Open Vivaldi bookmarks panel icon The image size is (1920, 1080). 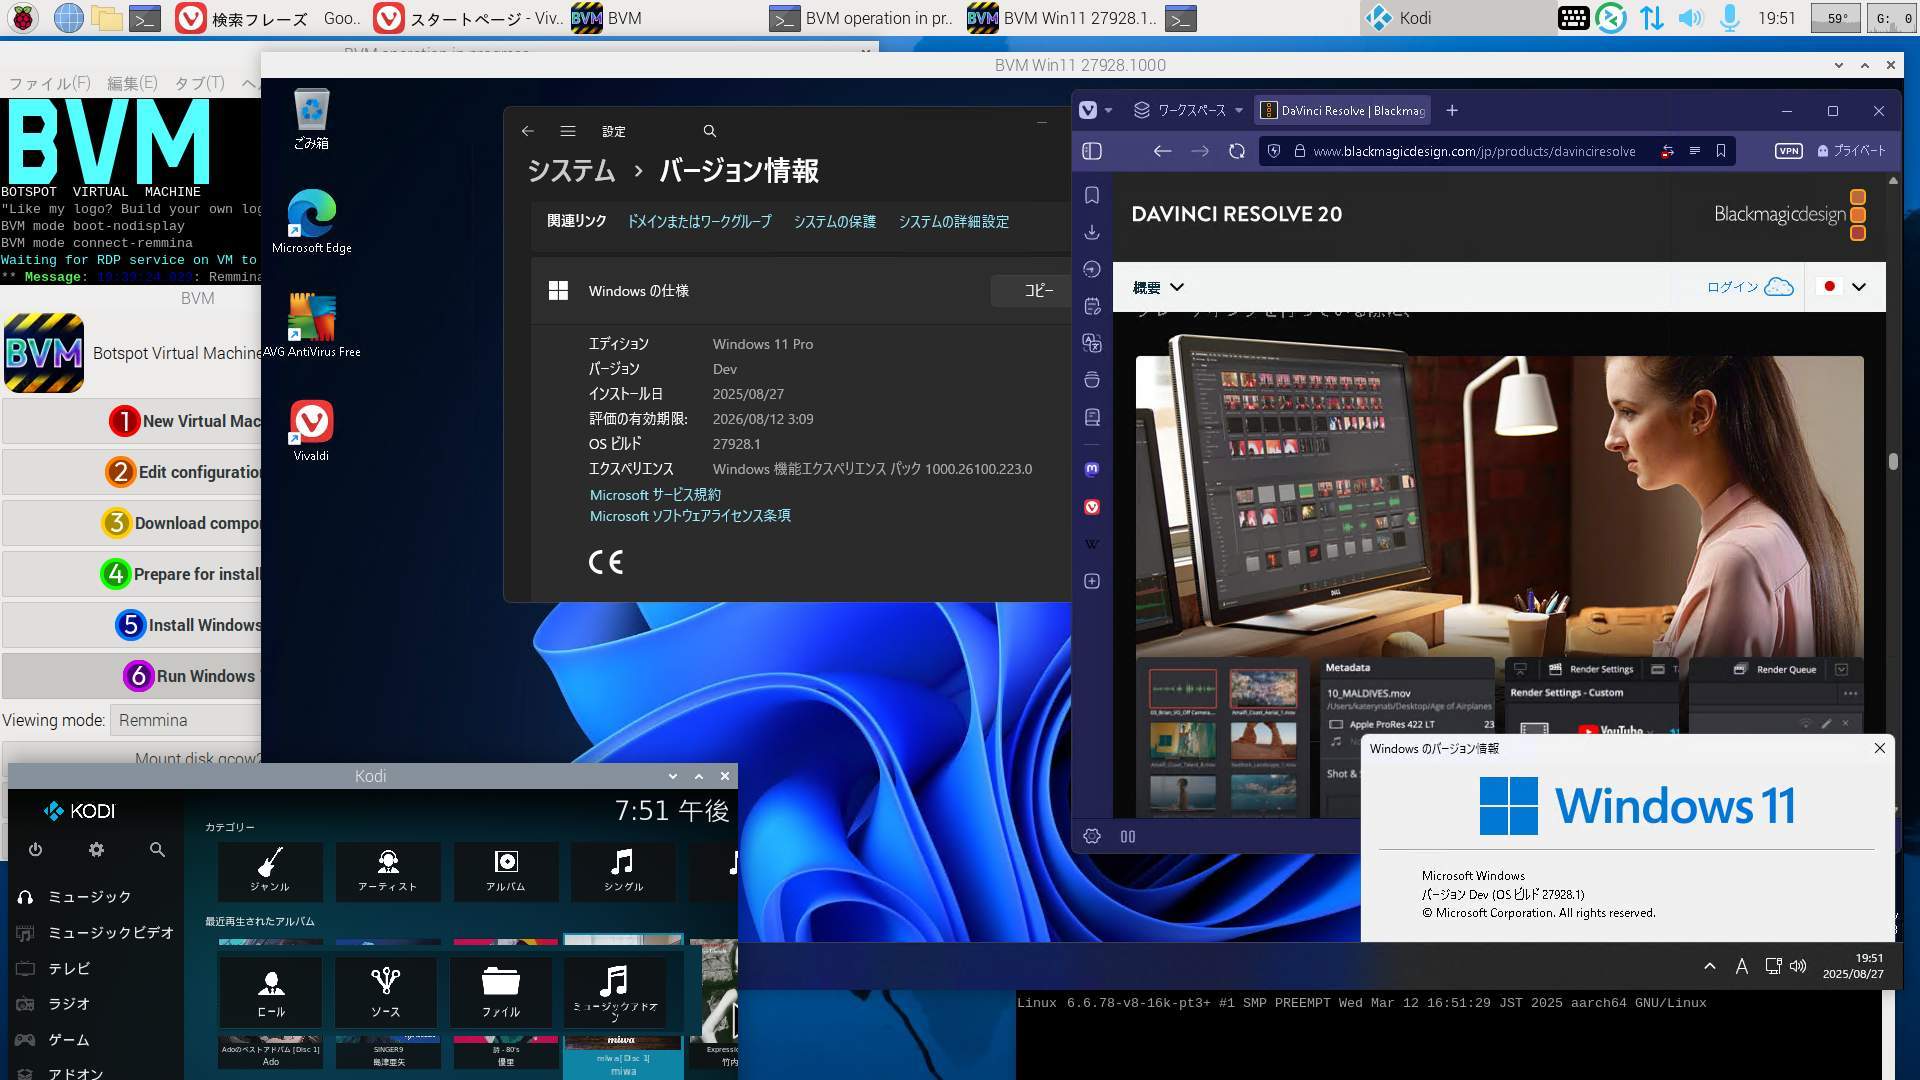(x=1092, y=196)
